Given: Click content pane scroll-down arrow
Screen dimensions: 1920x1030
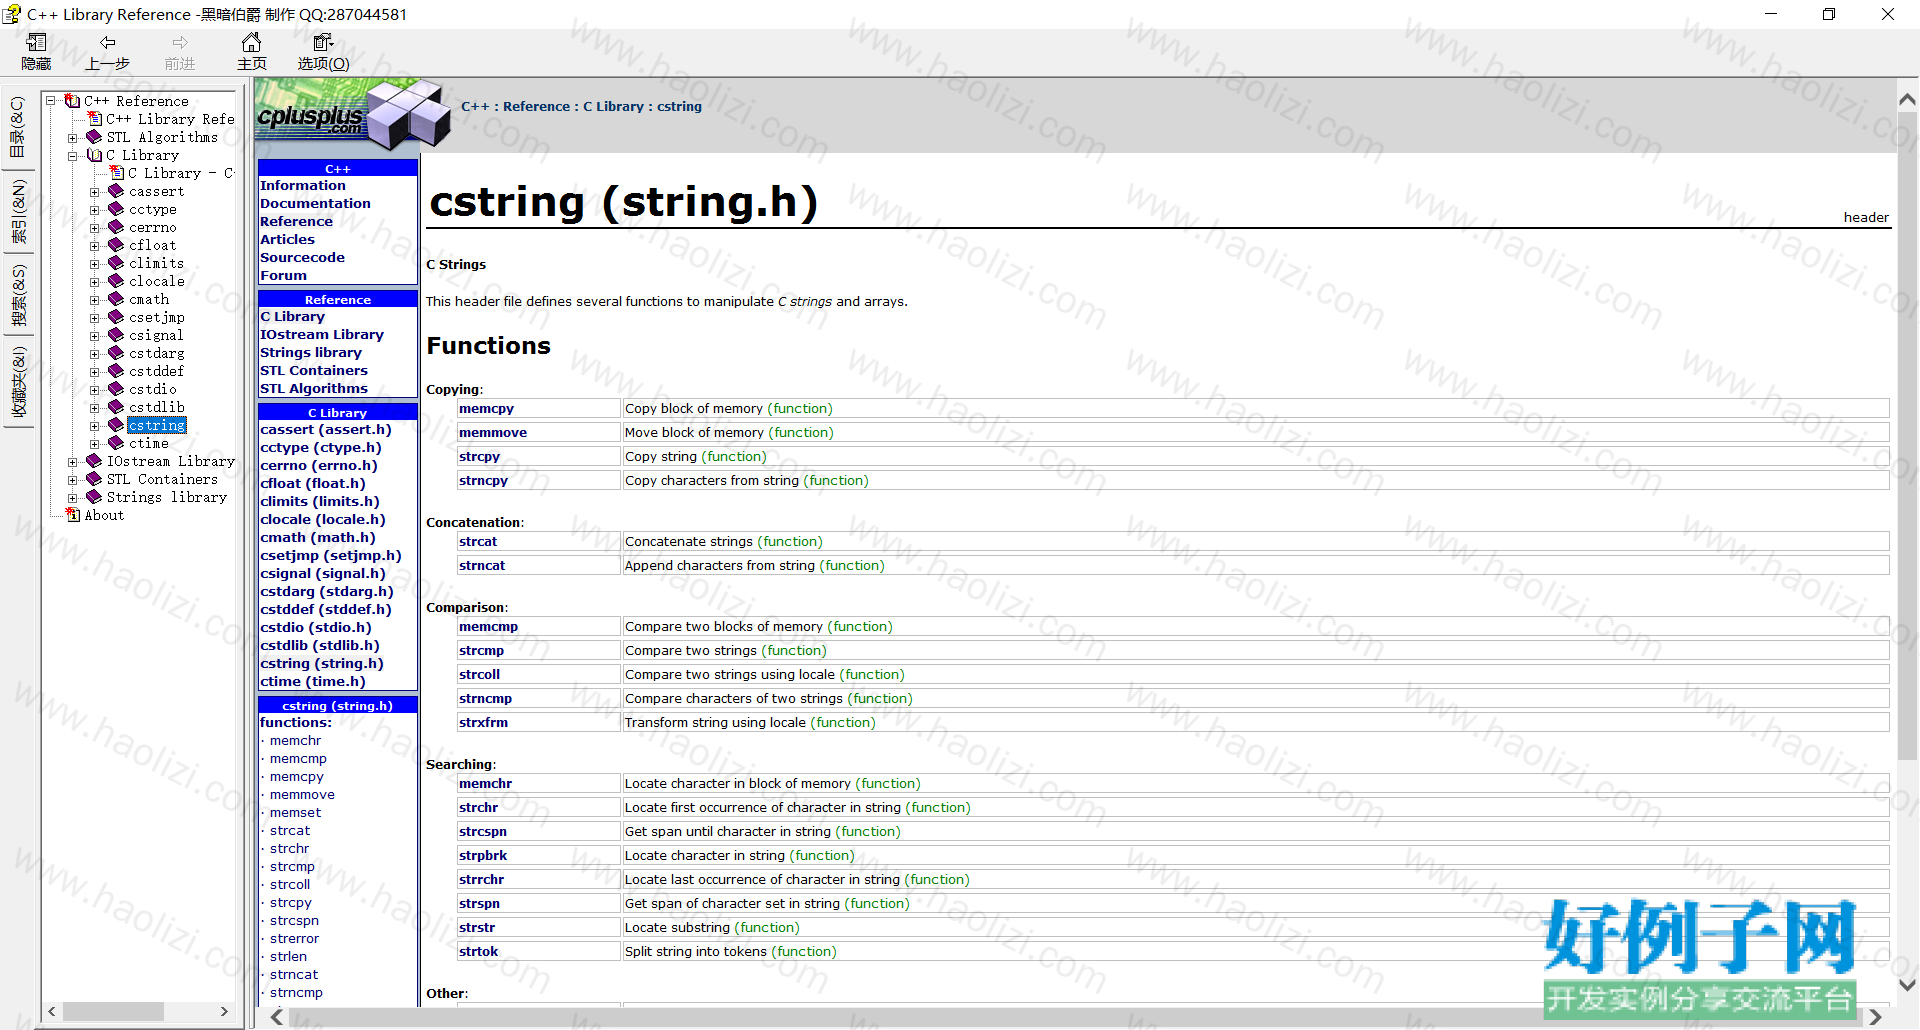Looking at the screenshot, I should pyautogui.click(x=1908, y=985).
